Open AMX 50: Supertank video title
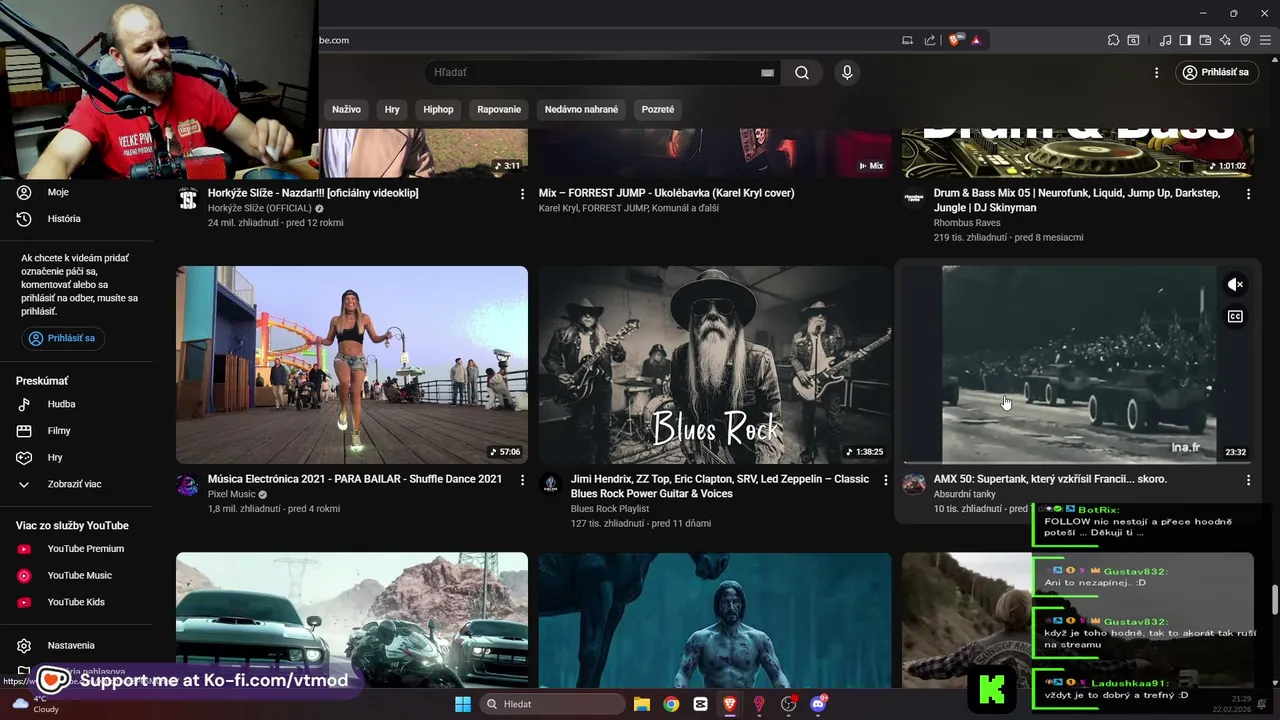 [1050, 479]
